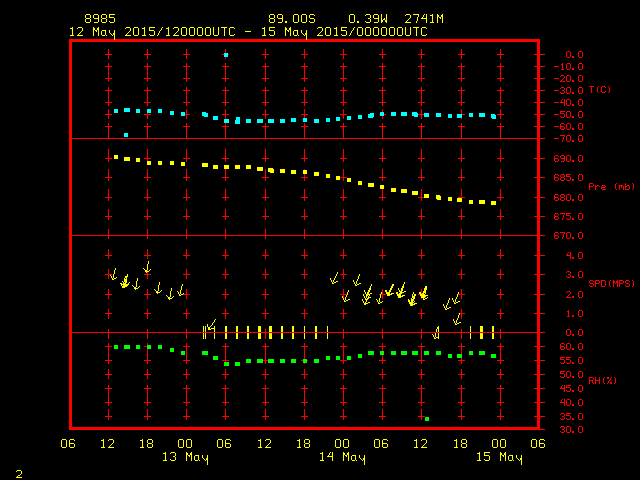Click the T(C) temperature axis label
The image size is (640, 480).
coord(600,89)
